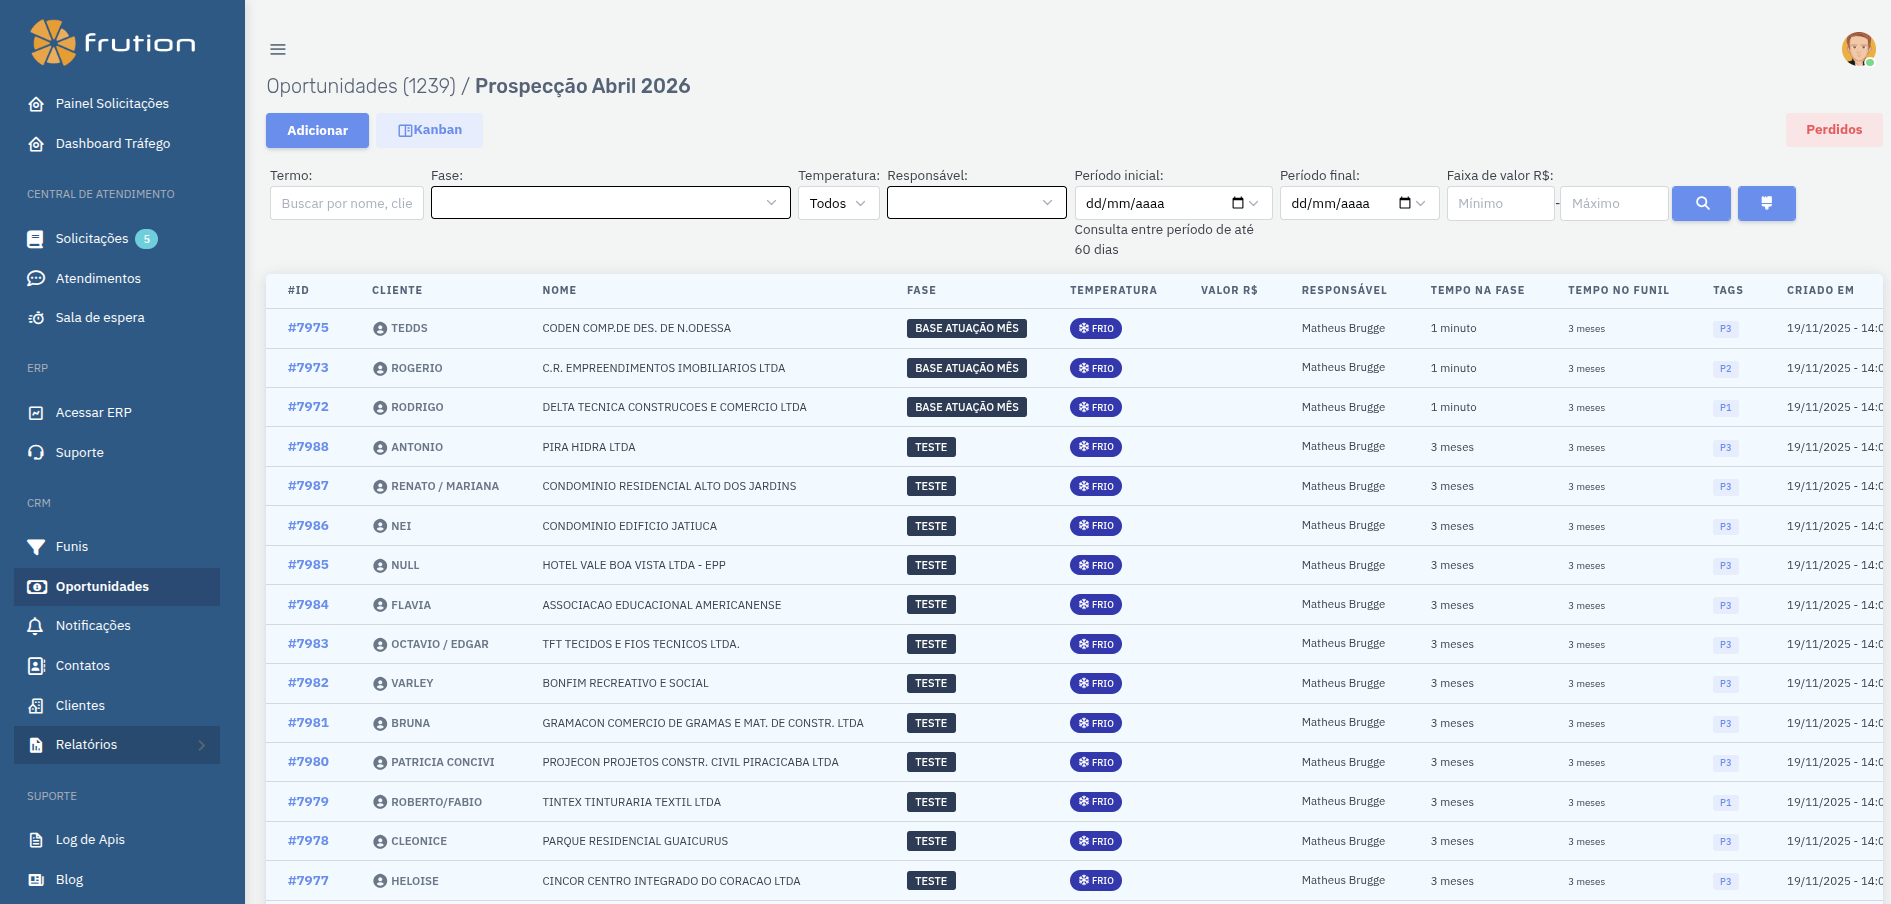Open calendar picker in Período inicial
Image resolution: width=1891 pixels, height=904 pixels.
pos(1238,203)
